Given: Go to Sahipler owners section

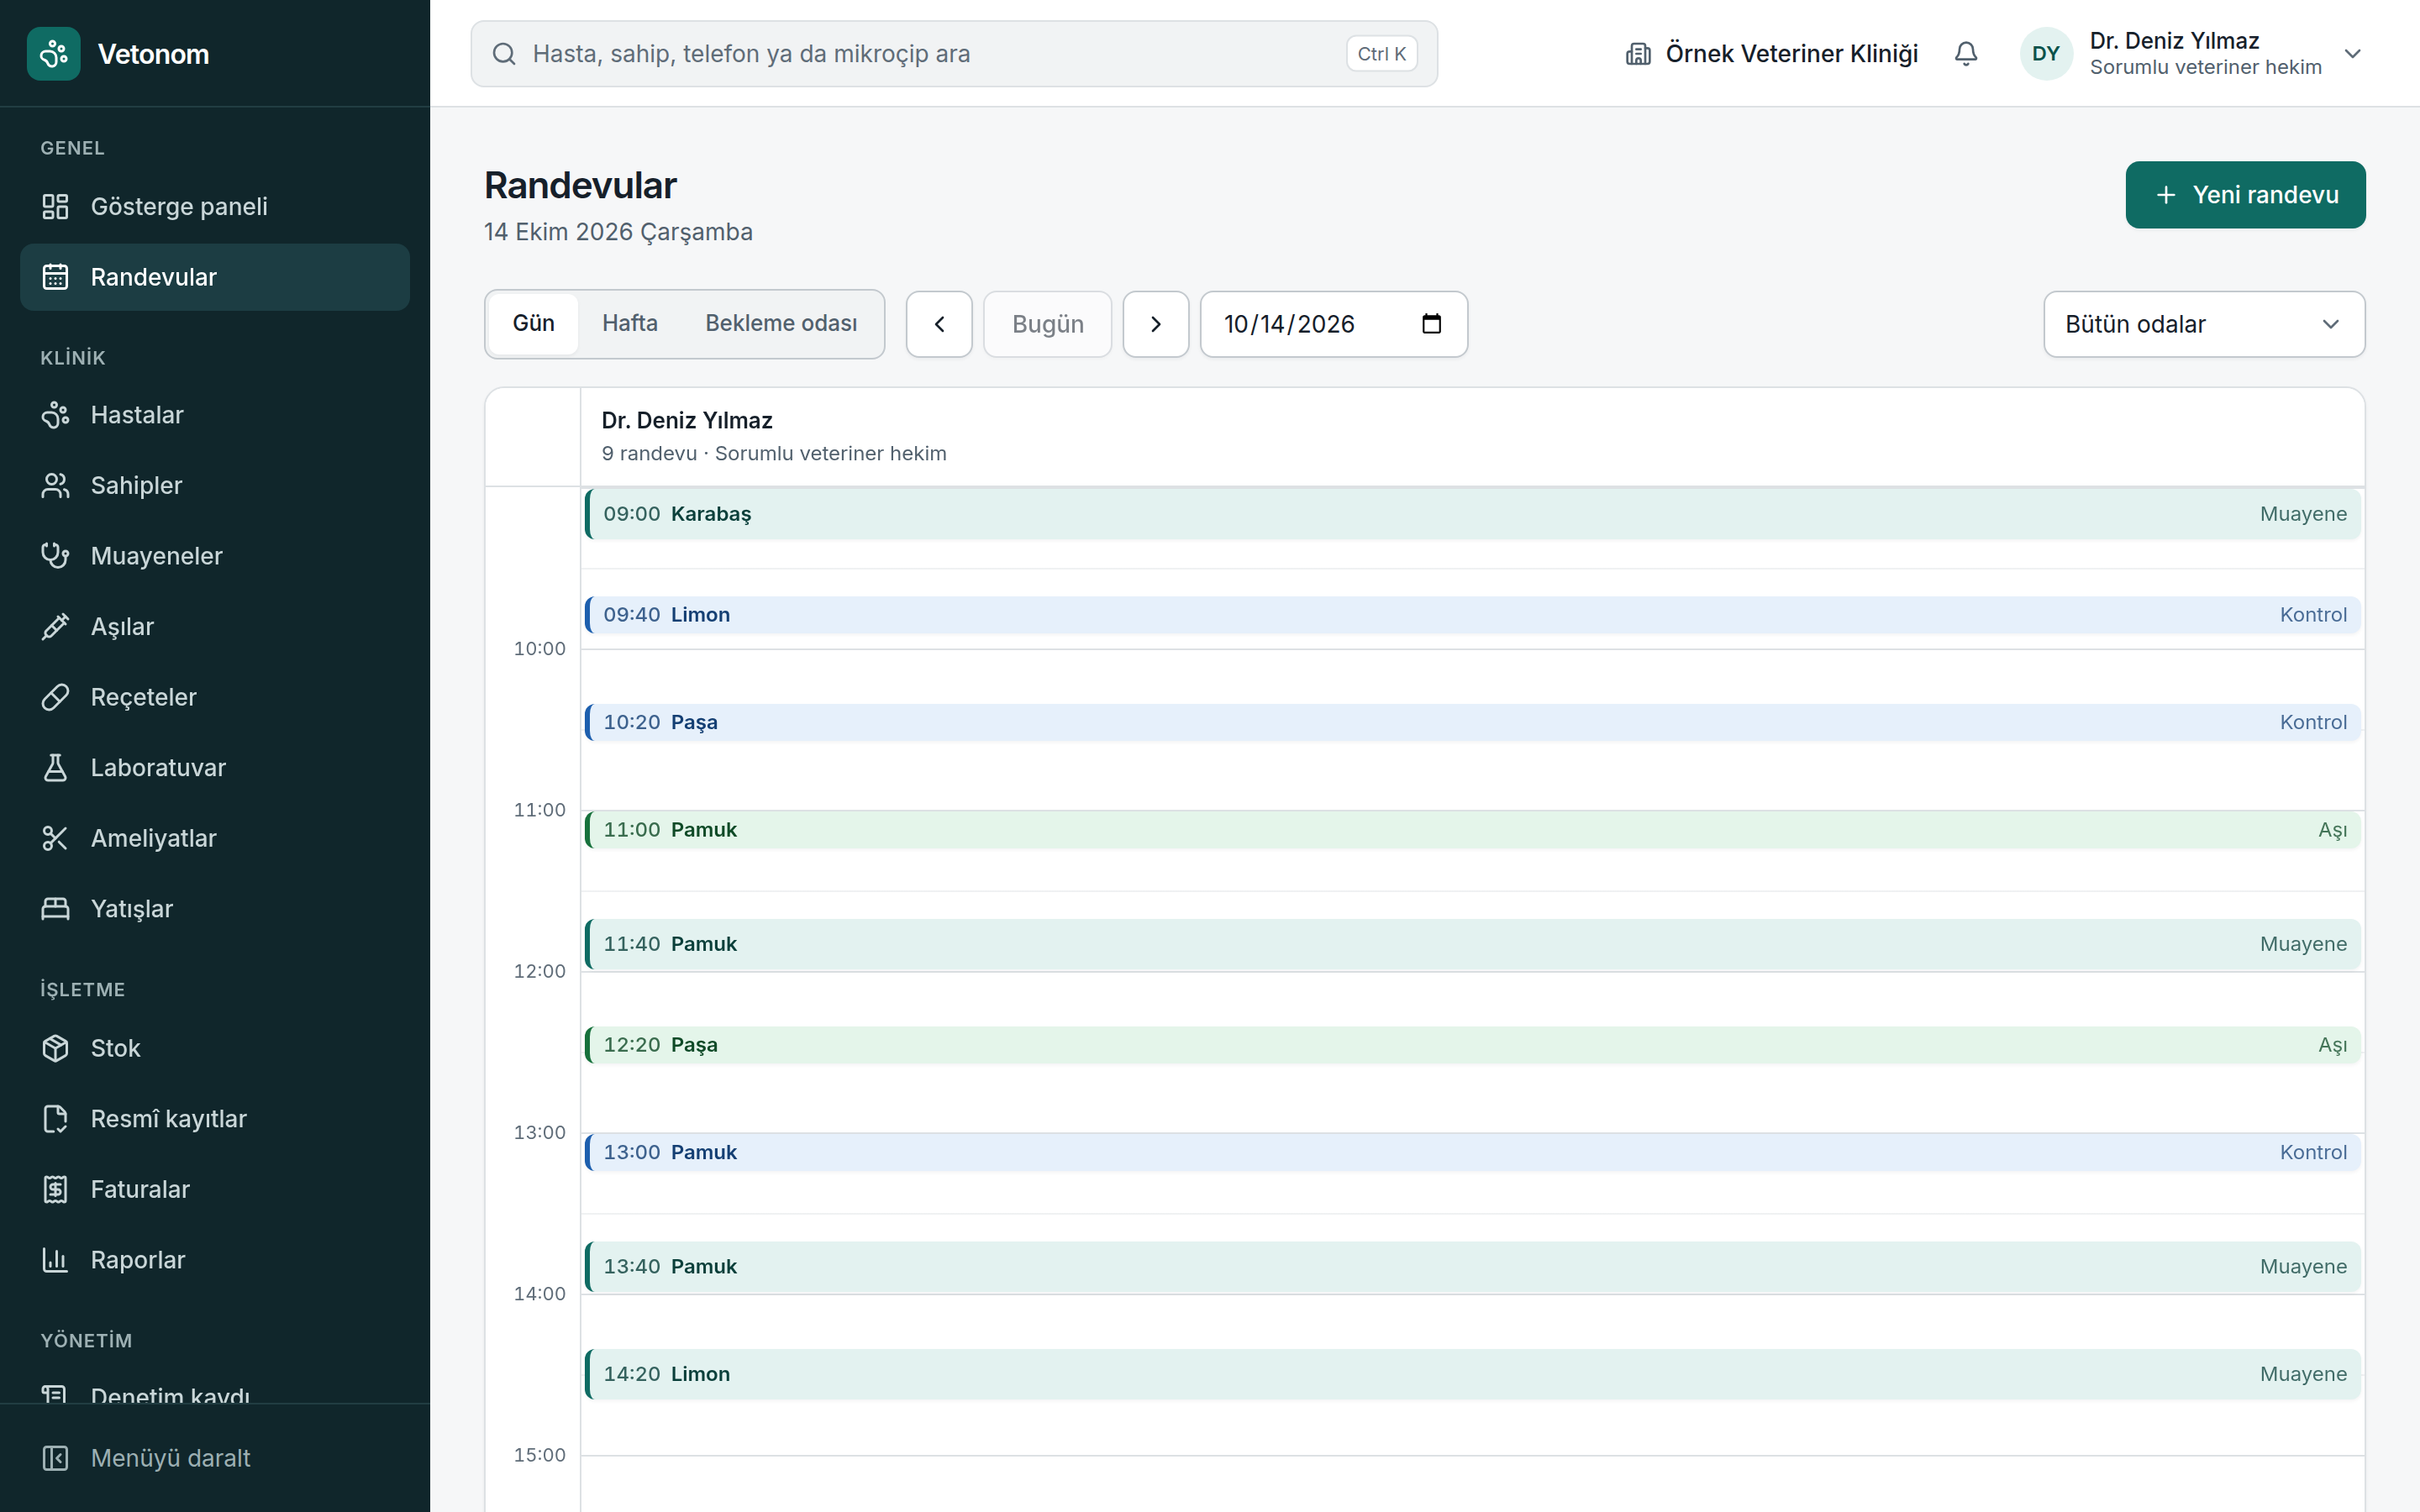Looking at the screenshot, I should [x=215, y=486].
